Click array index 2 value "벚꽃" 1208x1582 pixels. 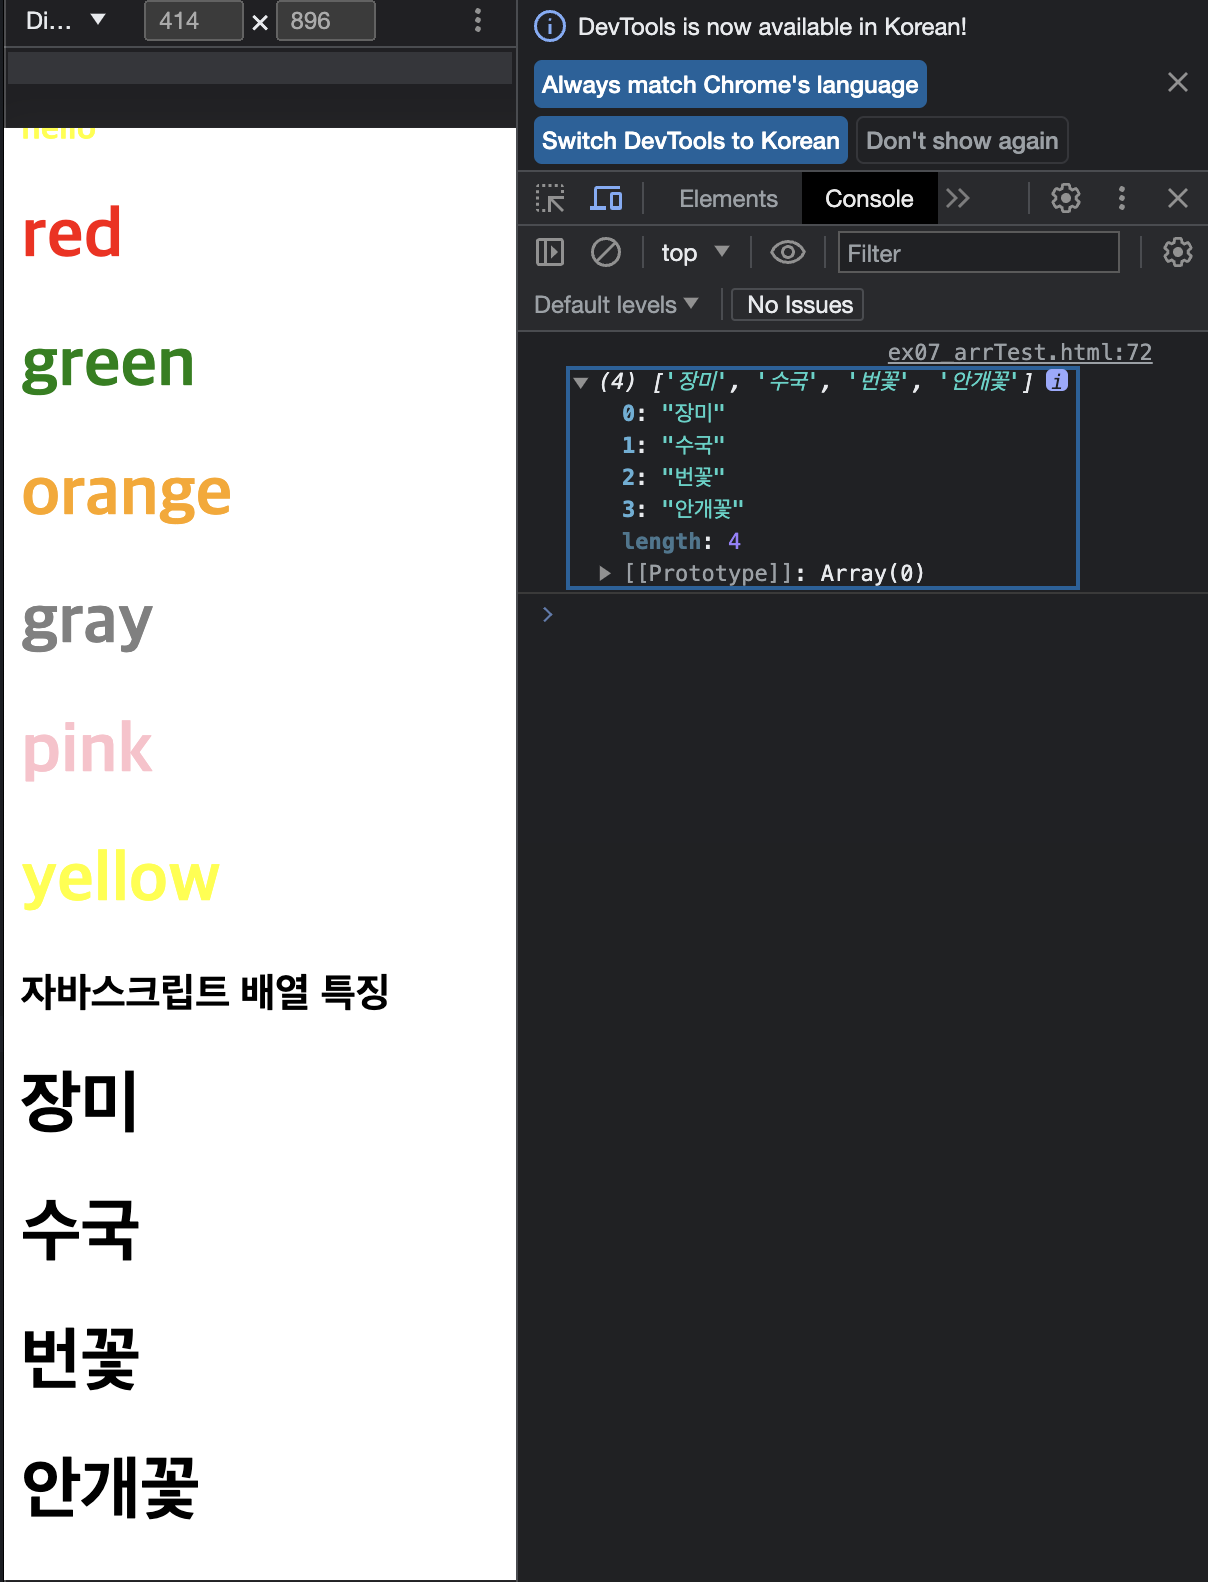tap(693, 477)
